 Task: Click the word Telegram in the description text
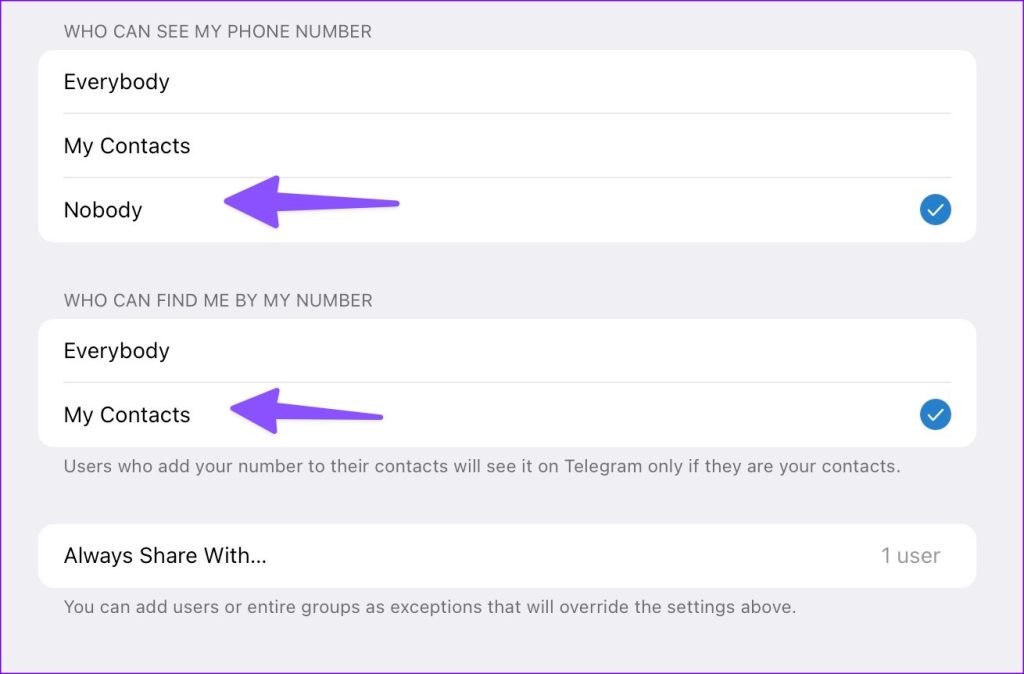(603, 466)
